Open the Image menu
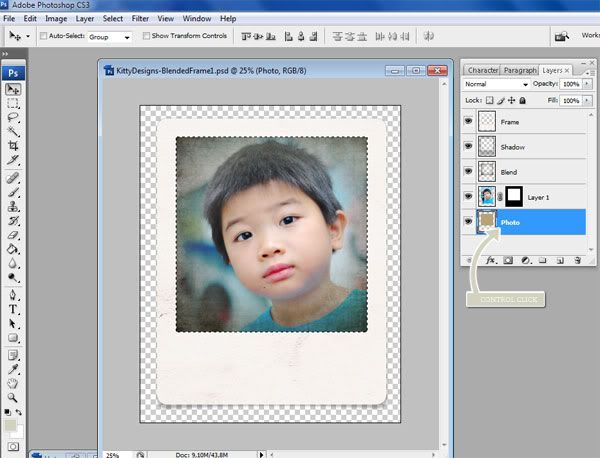This screenshot has width=600, height=458. coord(56,18)
